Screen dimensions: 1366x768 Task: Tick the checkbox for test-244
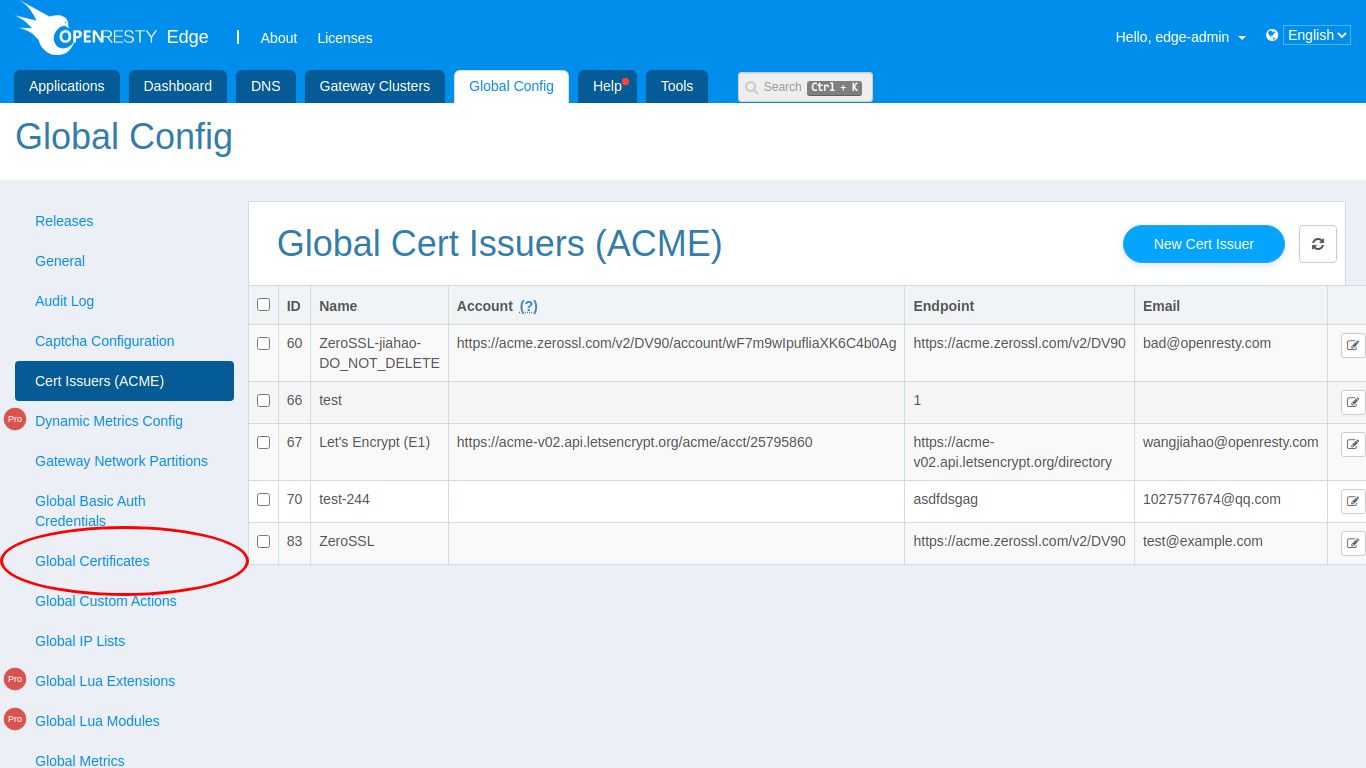click(263, 499)
